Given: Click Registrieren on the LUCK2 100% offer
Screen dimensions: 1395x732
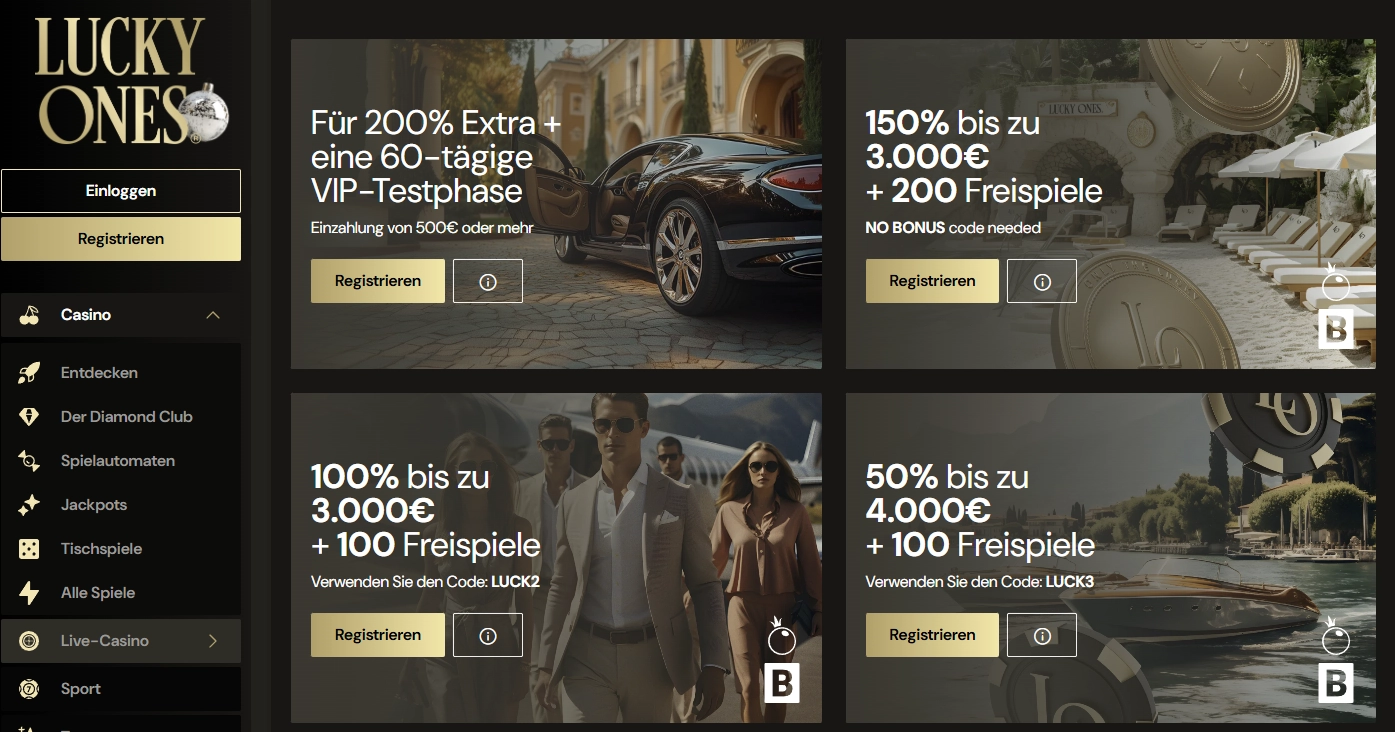Looking at the screenshot, I should coord(378,635).
